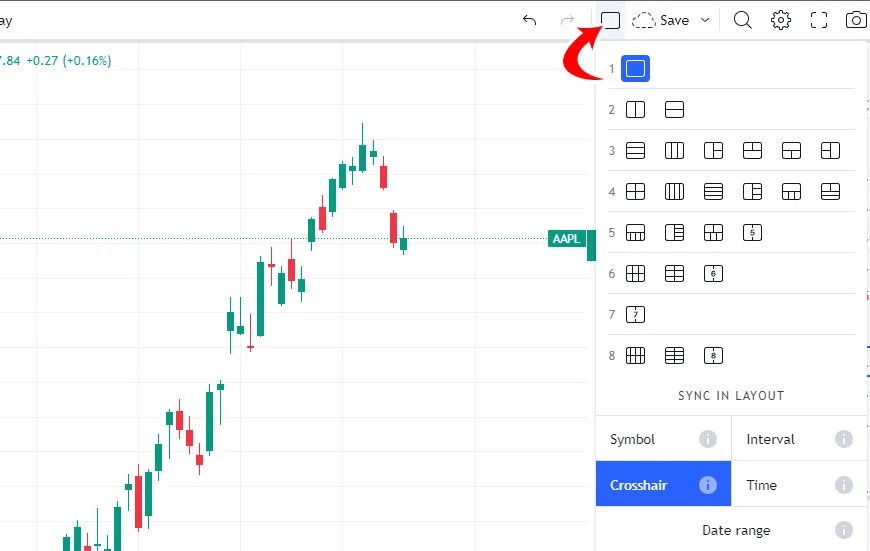This screenshot has width=870, height=551.
Task: Choose the two-chart horizontal split layout
Action: [x=674, y=110]
